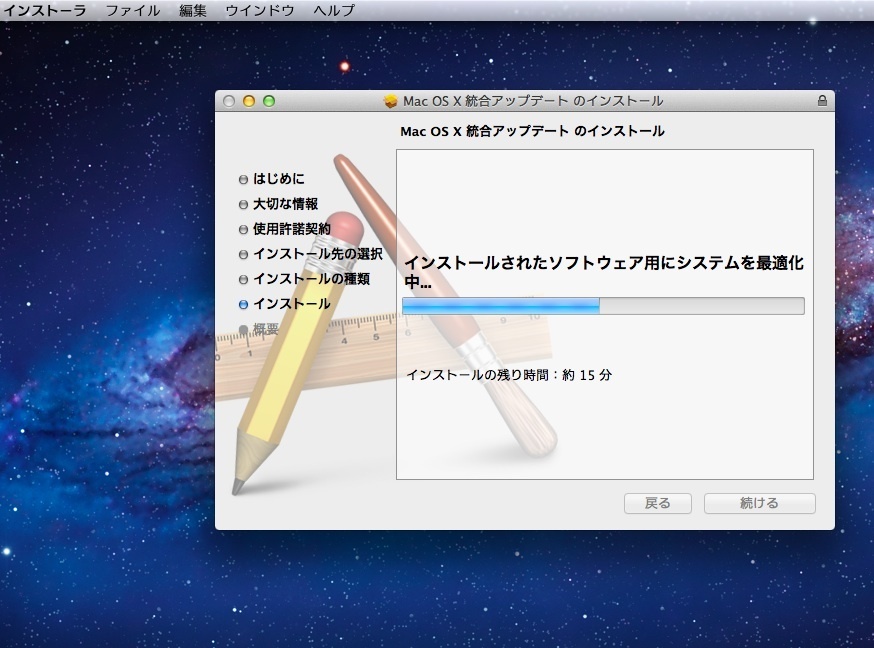Click the はじめに step label

pyautogui.click(x=279, y=178)
